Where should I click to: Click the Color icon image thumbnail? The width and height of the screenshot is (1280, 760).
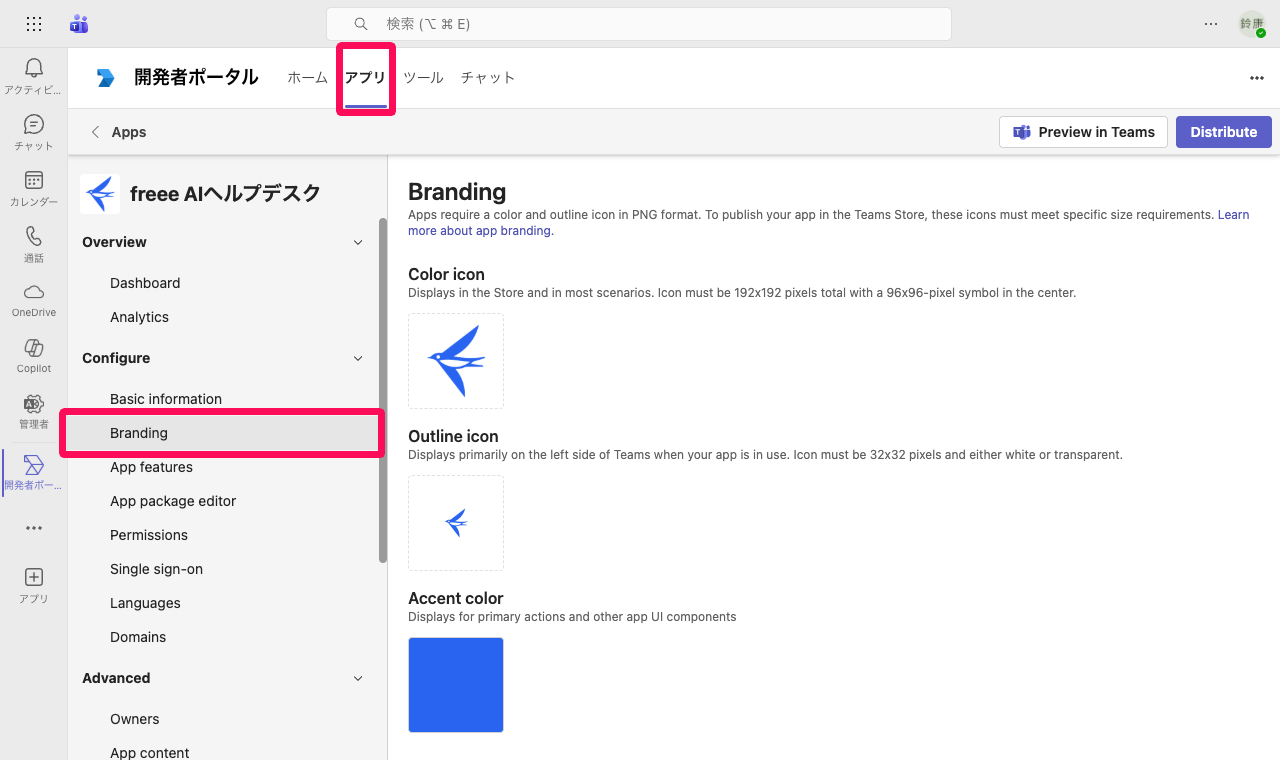pyautogui.click(x=456, y=361)
